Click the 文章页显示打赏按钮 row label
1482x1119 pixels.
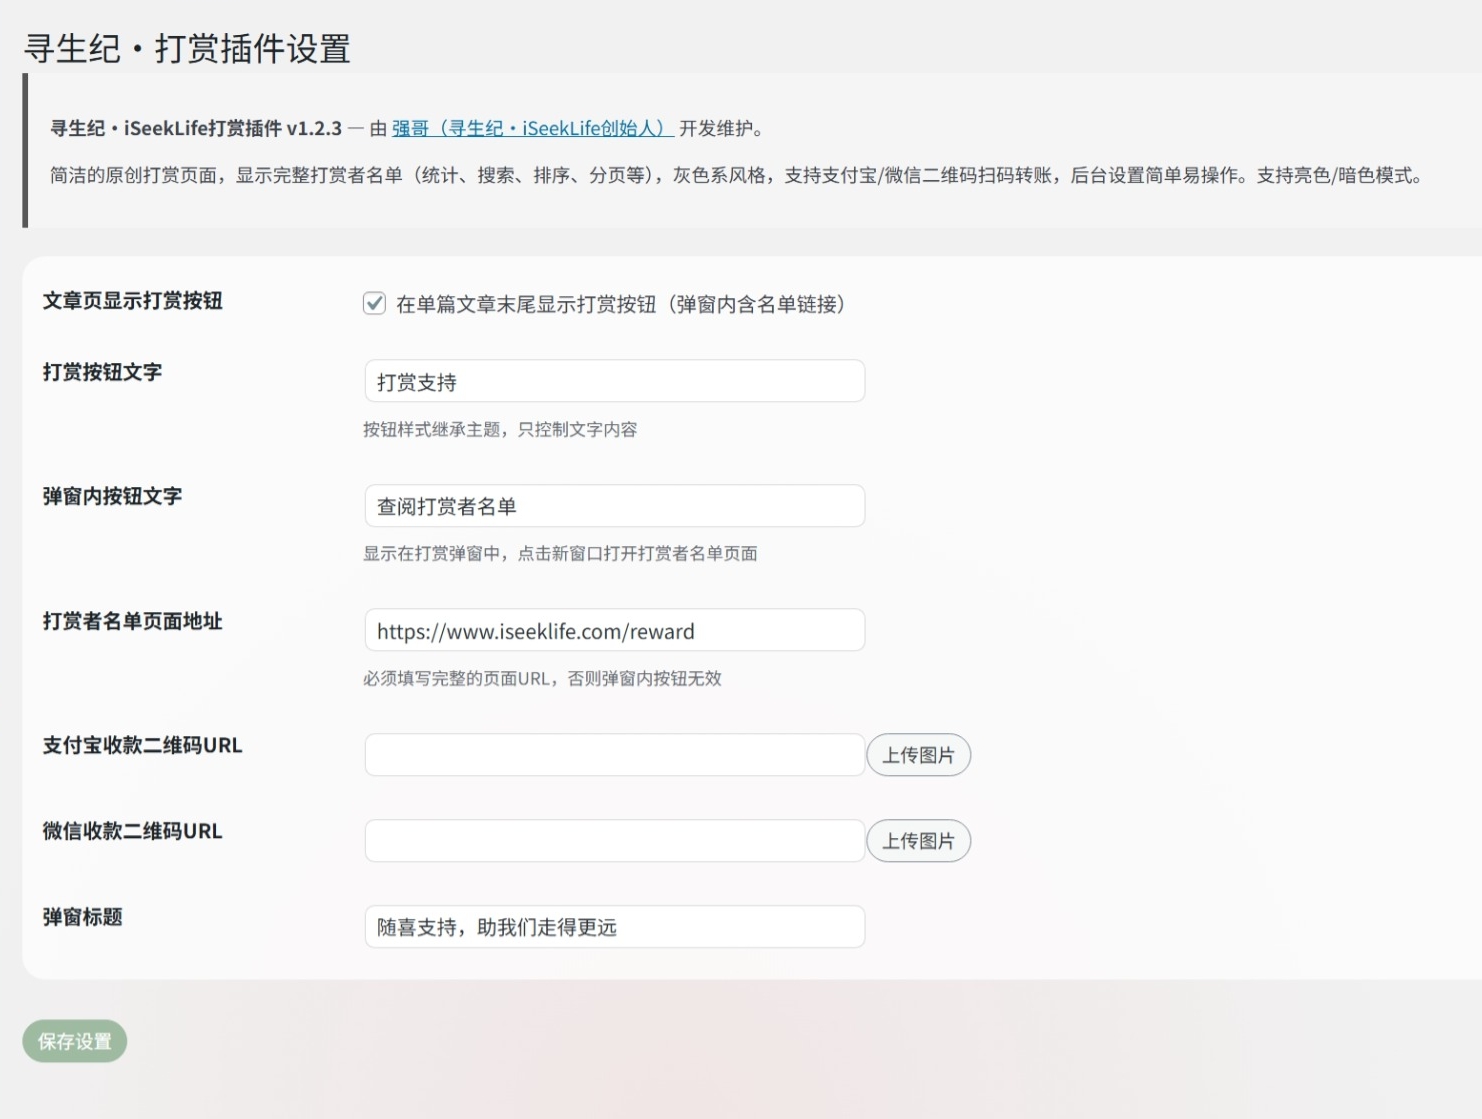132,301
